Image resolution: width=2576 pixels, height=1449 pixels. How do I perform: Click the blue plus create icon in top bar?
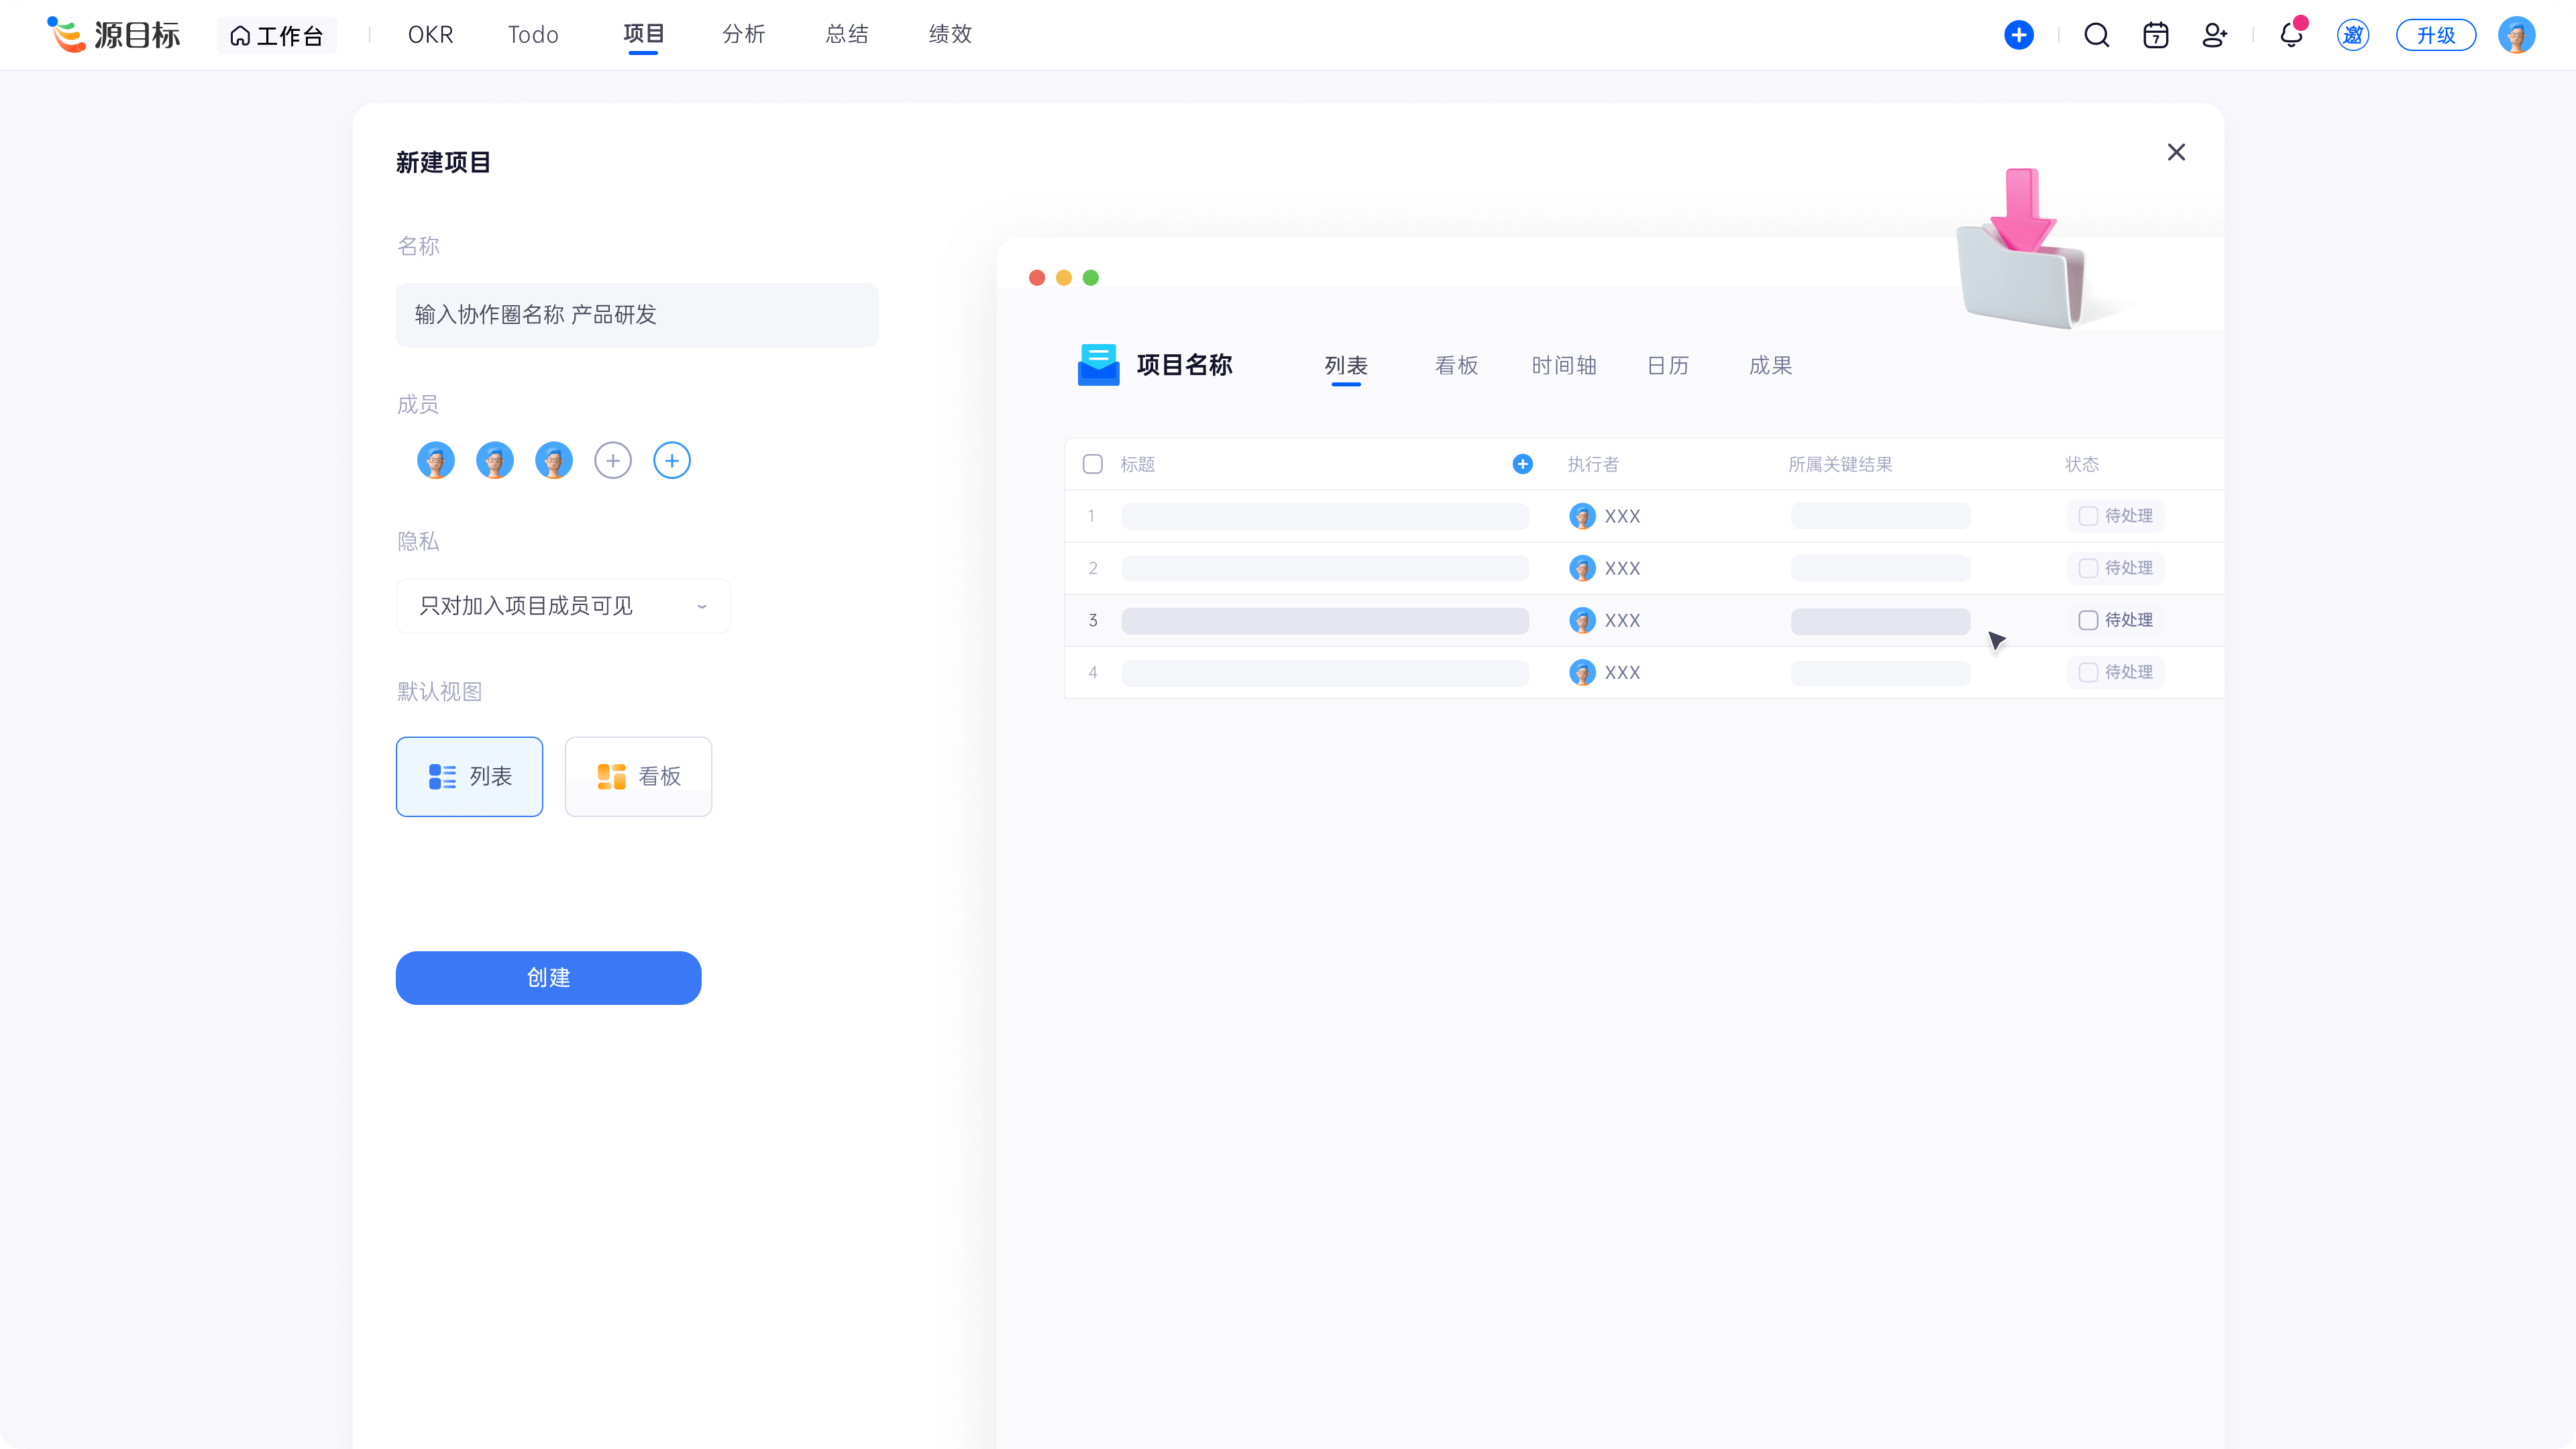(2019, 35)
